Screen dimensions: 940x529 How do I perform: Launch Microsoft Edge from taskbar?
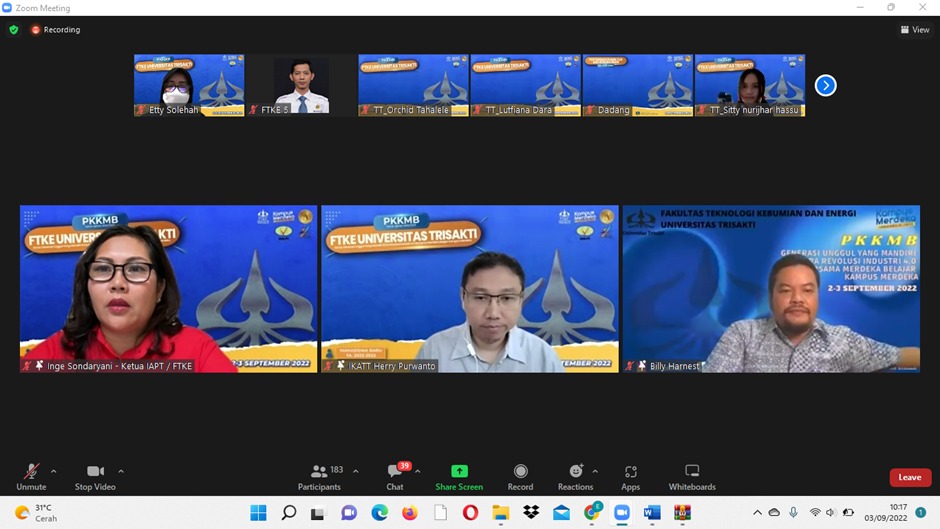(x=379, y=513)
